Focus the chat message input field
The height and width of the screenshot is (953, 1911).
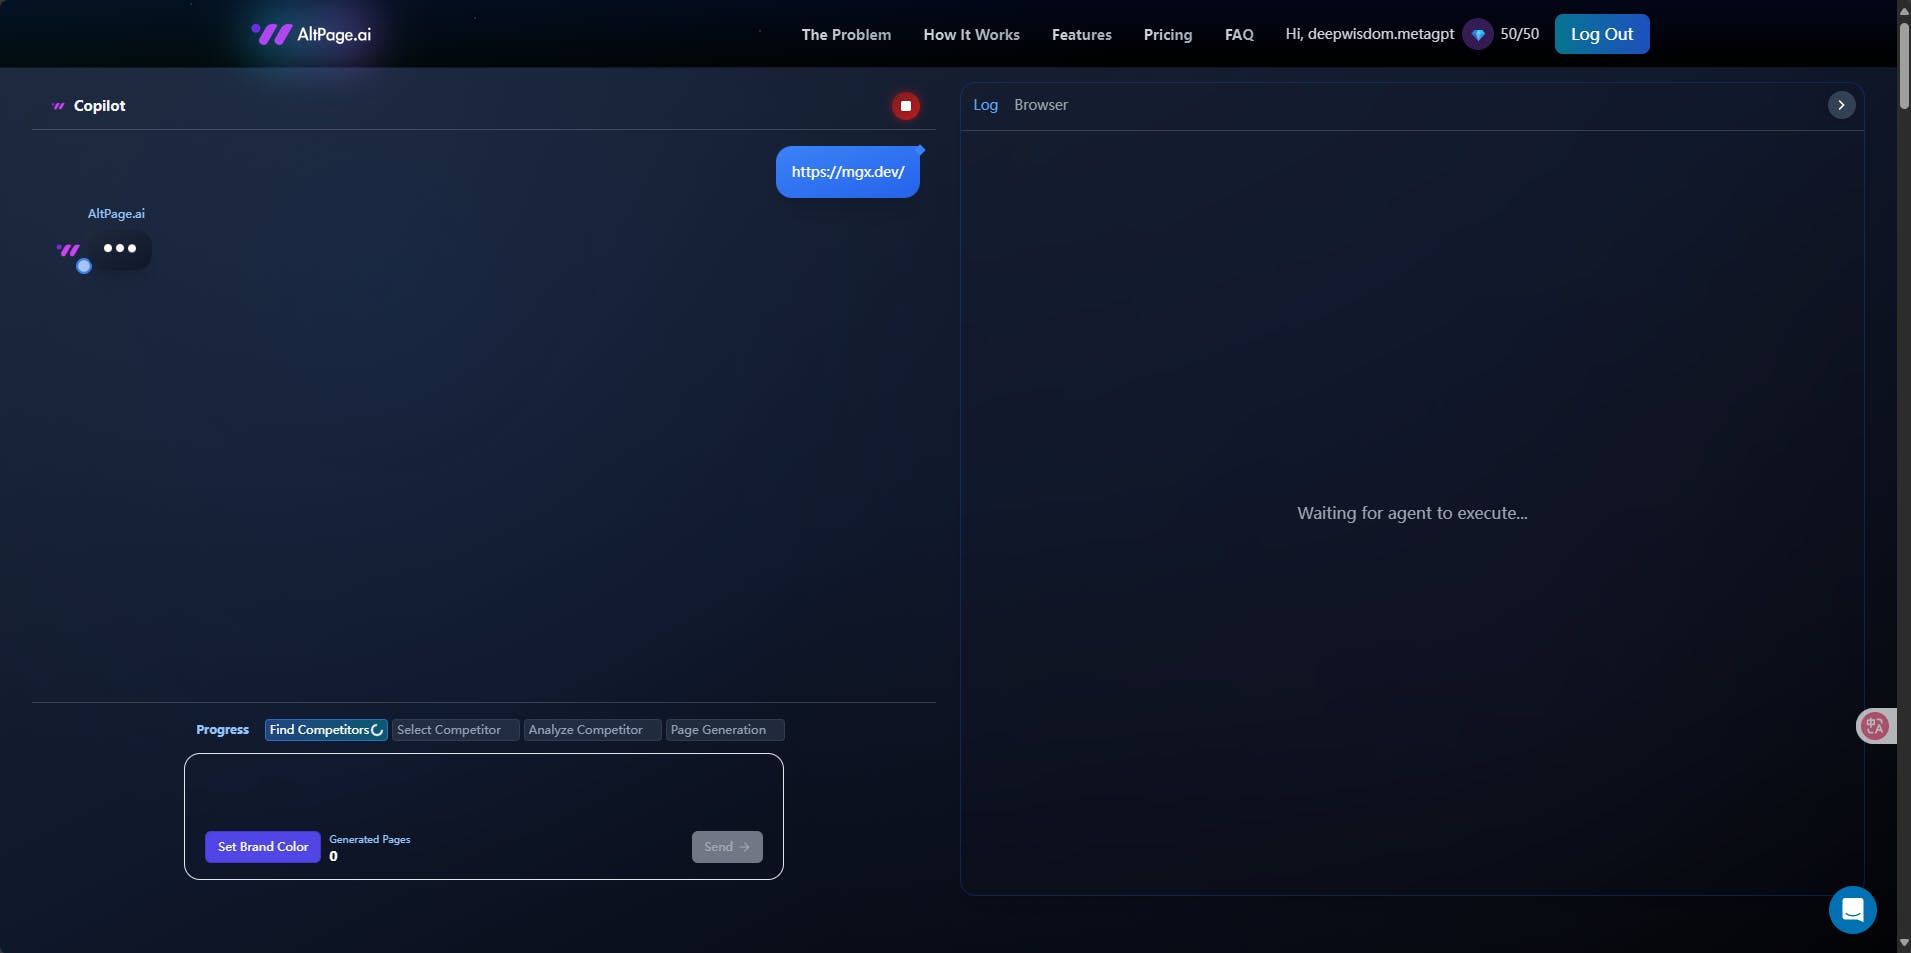(484, 792)
